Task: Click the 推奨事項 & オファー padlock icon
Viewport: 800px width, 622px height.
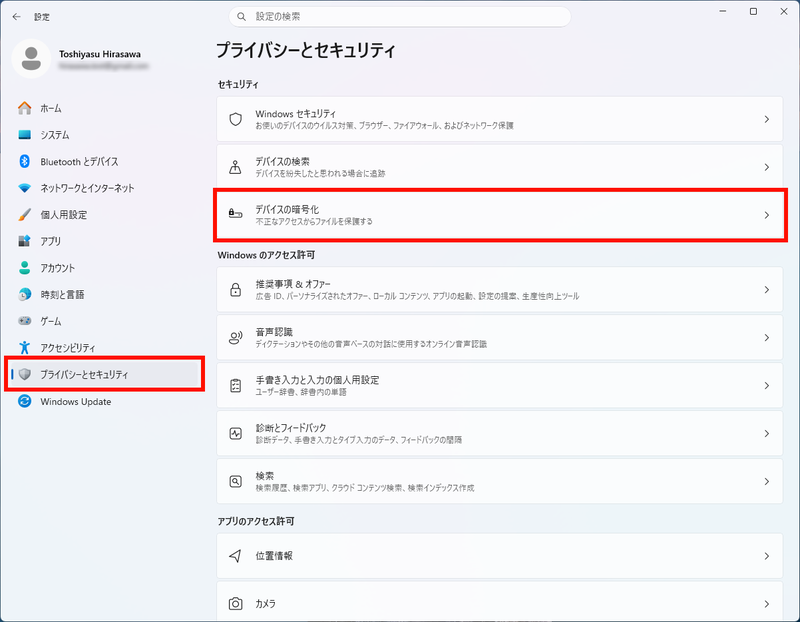Action: [235, 289]
